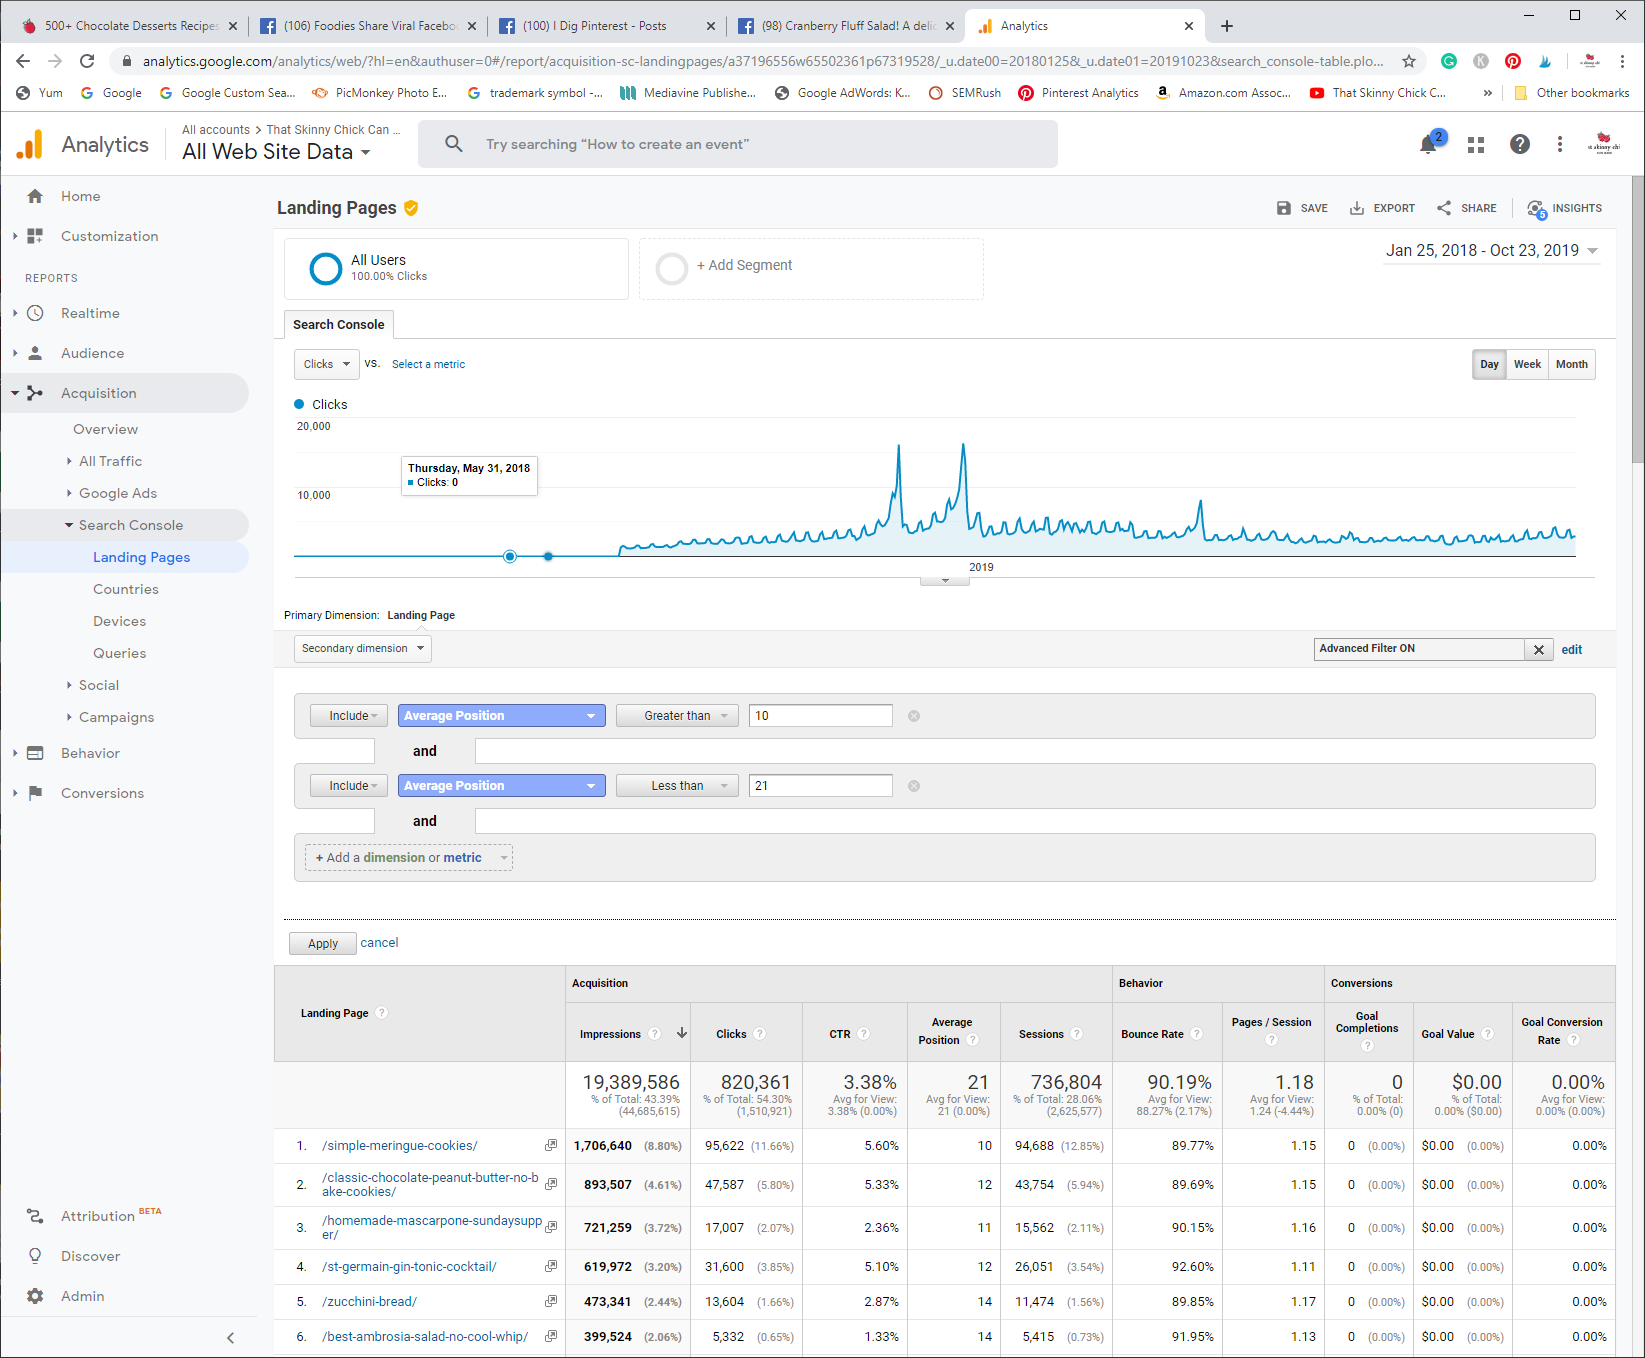Click the Analytics search box
Viewport: 1645px width, 1358px height.
738,144
